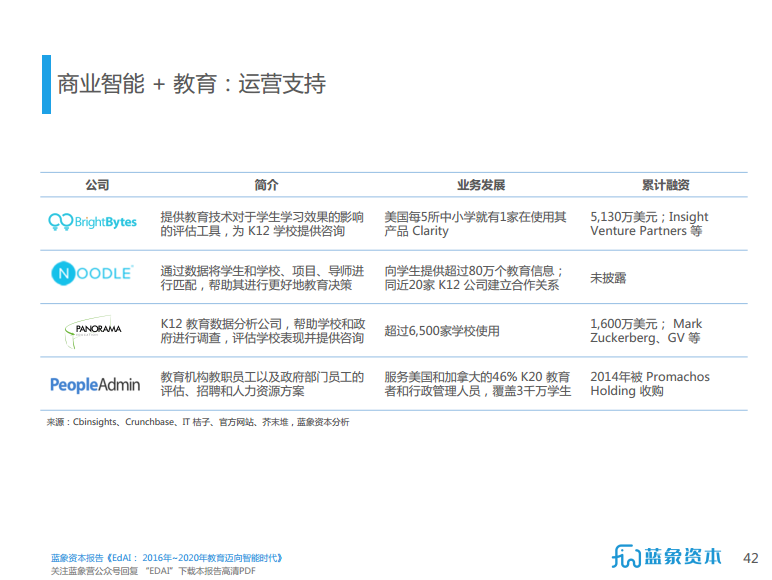The image size is (772, 580).
Task: Click the 未披露 funding cell
Action: pyautogui.click(x=608, y=278)
